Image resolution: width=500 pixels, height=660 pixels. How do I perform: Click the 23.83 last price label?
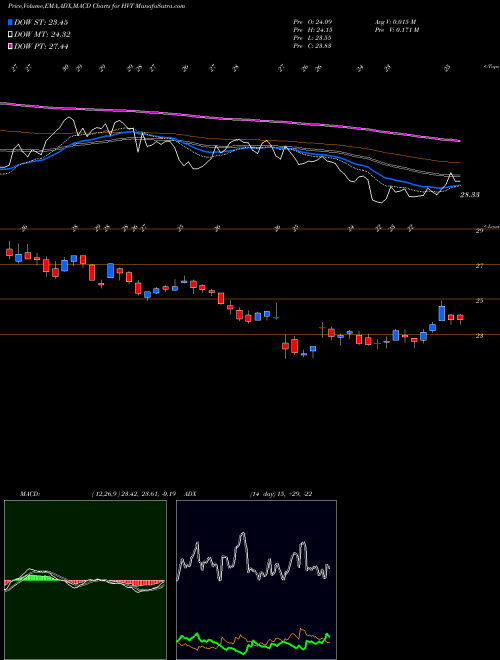[469, 195]
